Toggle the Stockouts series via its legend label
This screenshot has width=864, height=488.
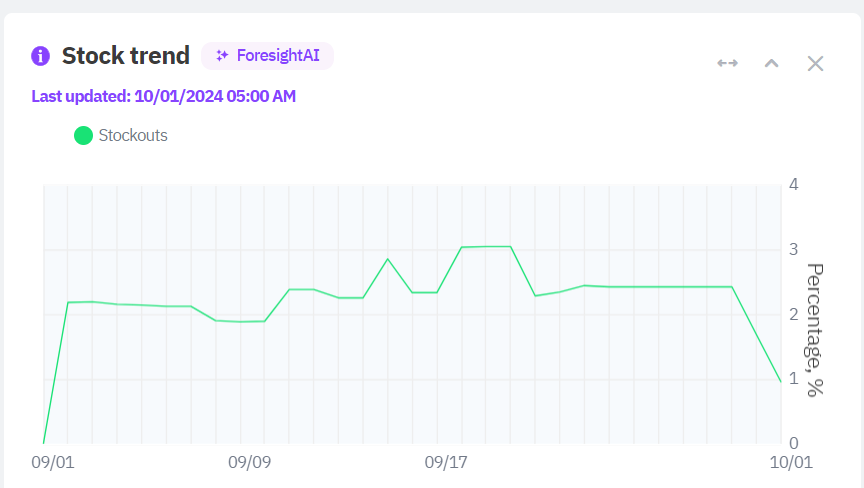[133, 135]
